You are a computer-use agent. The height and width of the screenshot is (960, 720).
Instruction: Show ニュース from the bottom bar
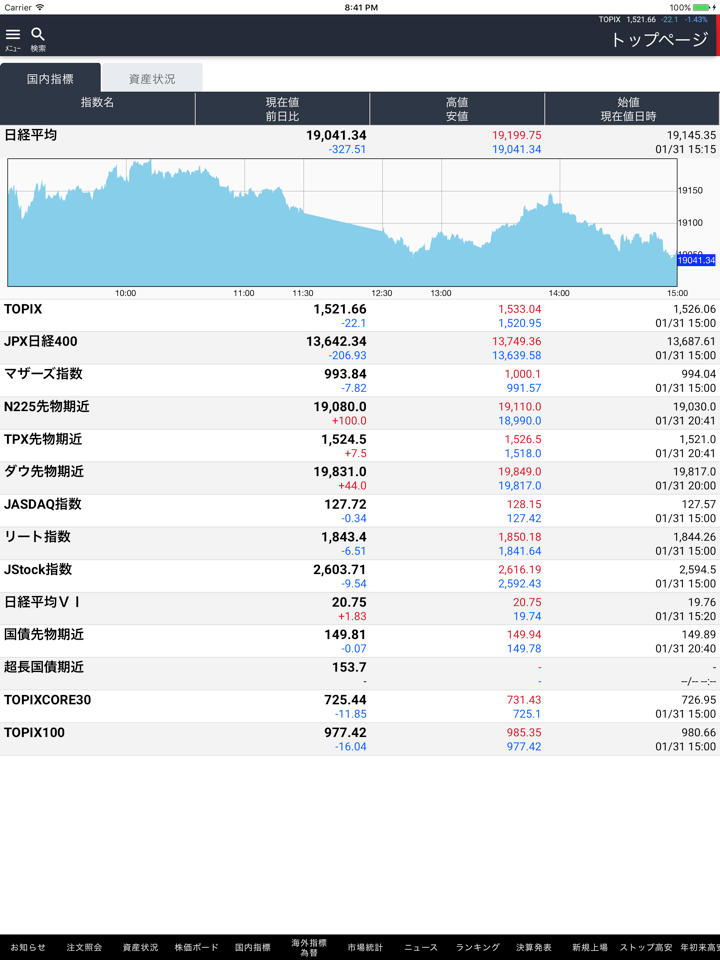coord(421,947)
